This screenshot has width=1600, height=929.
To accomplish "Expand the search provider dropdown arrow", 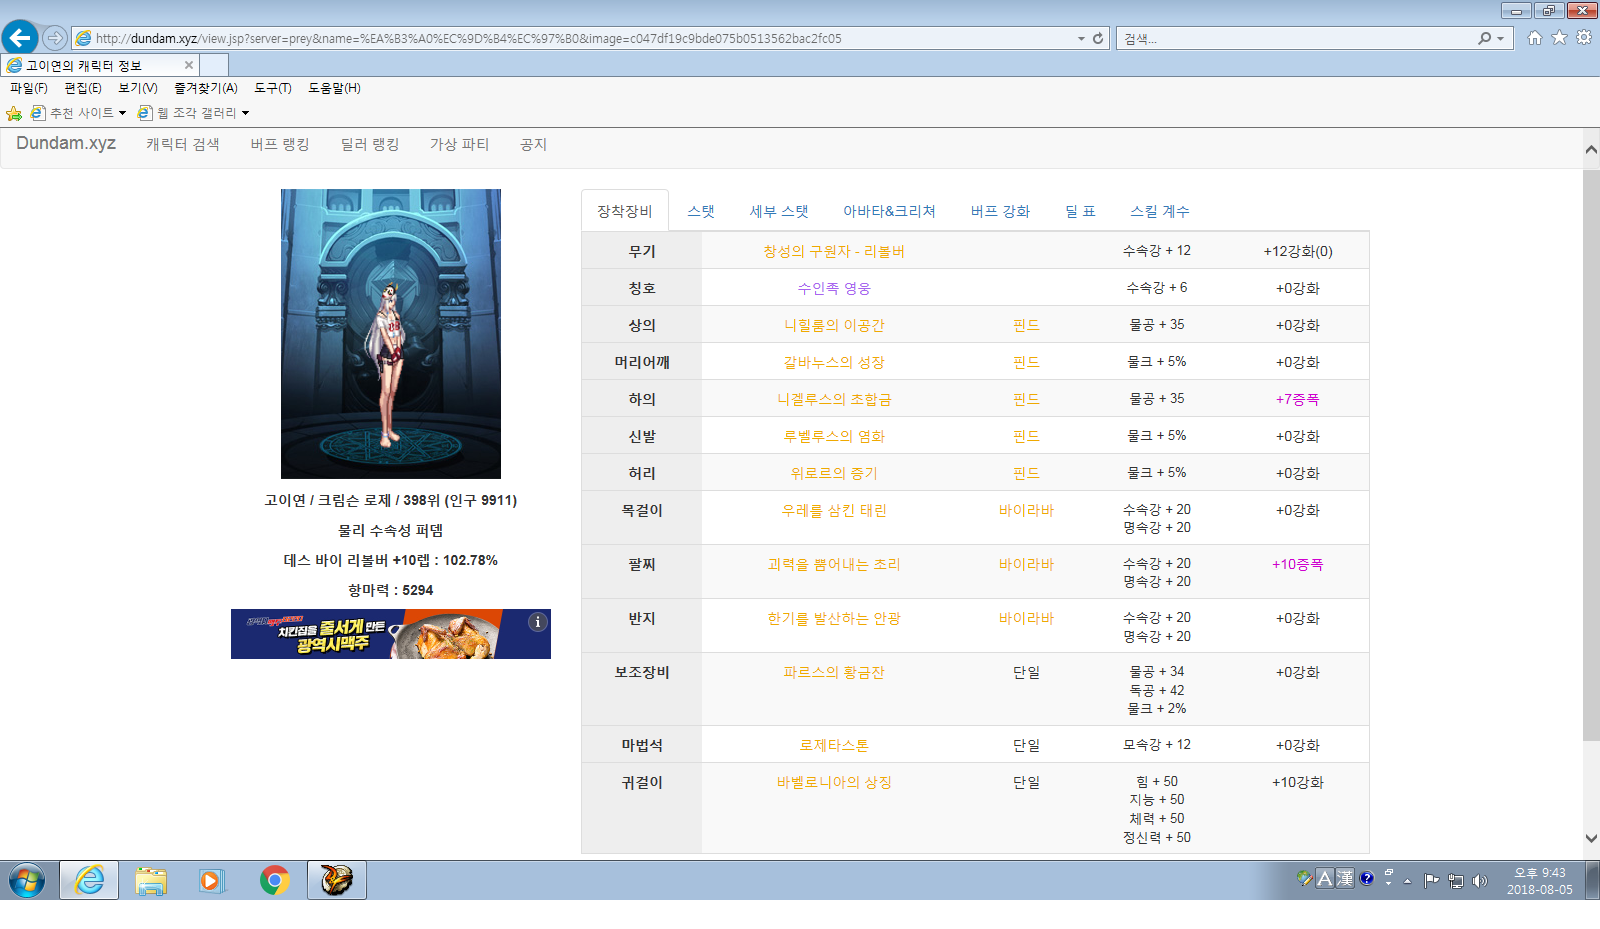I will (x=1500, y=38).
